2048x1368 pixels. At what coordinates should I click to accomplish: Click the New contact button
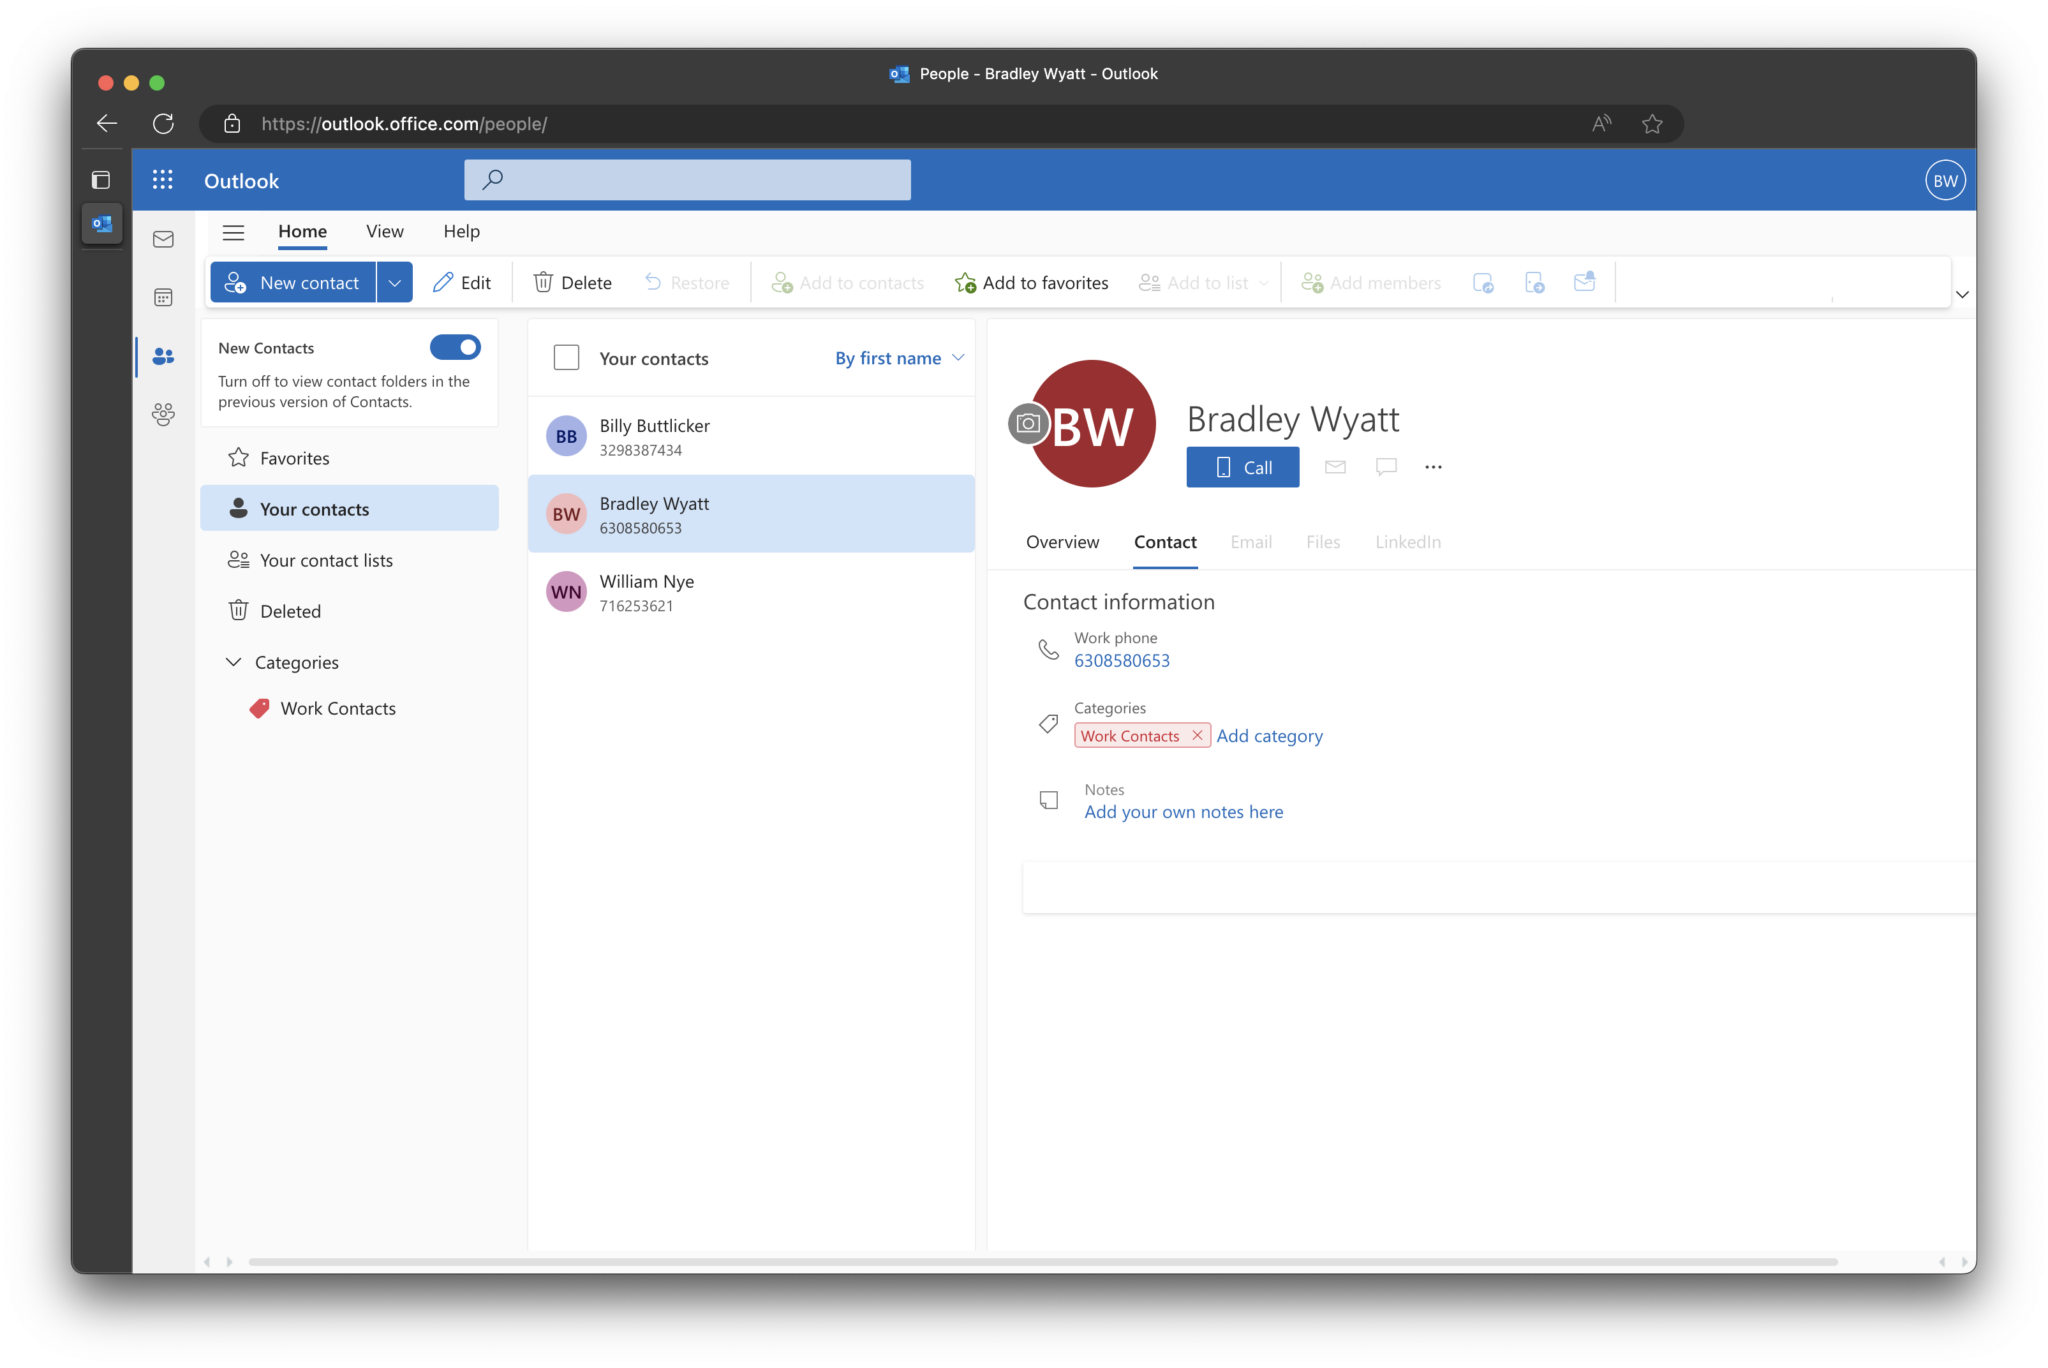point(293,283)
